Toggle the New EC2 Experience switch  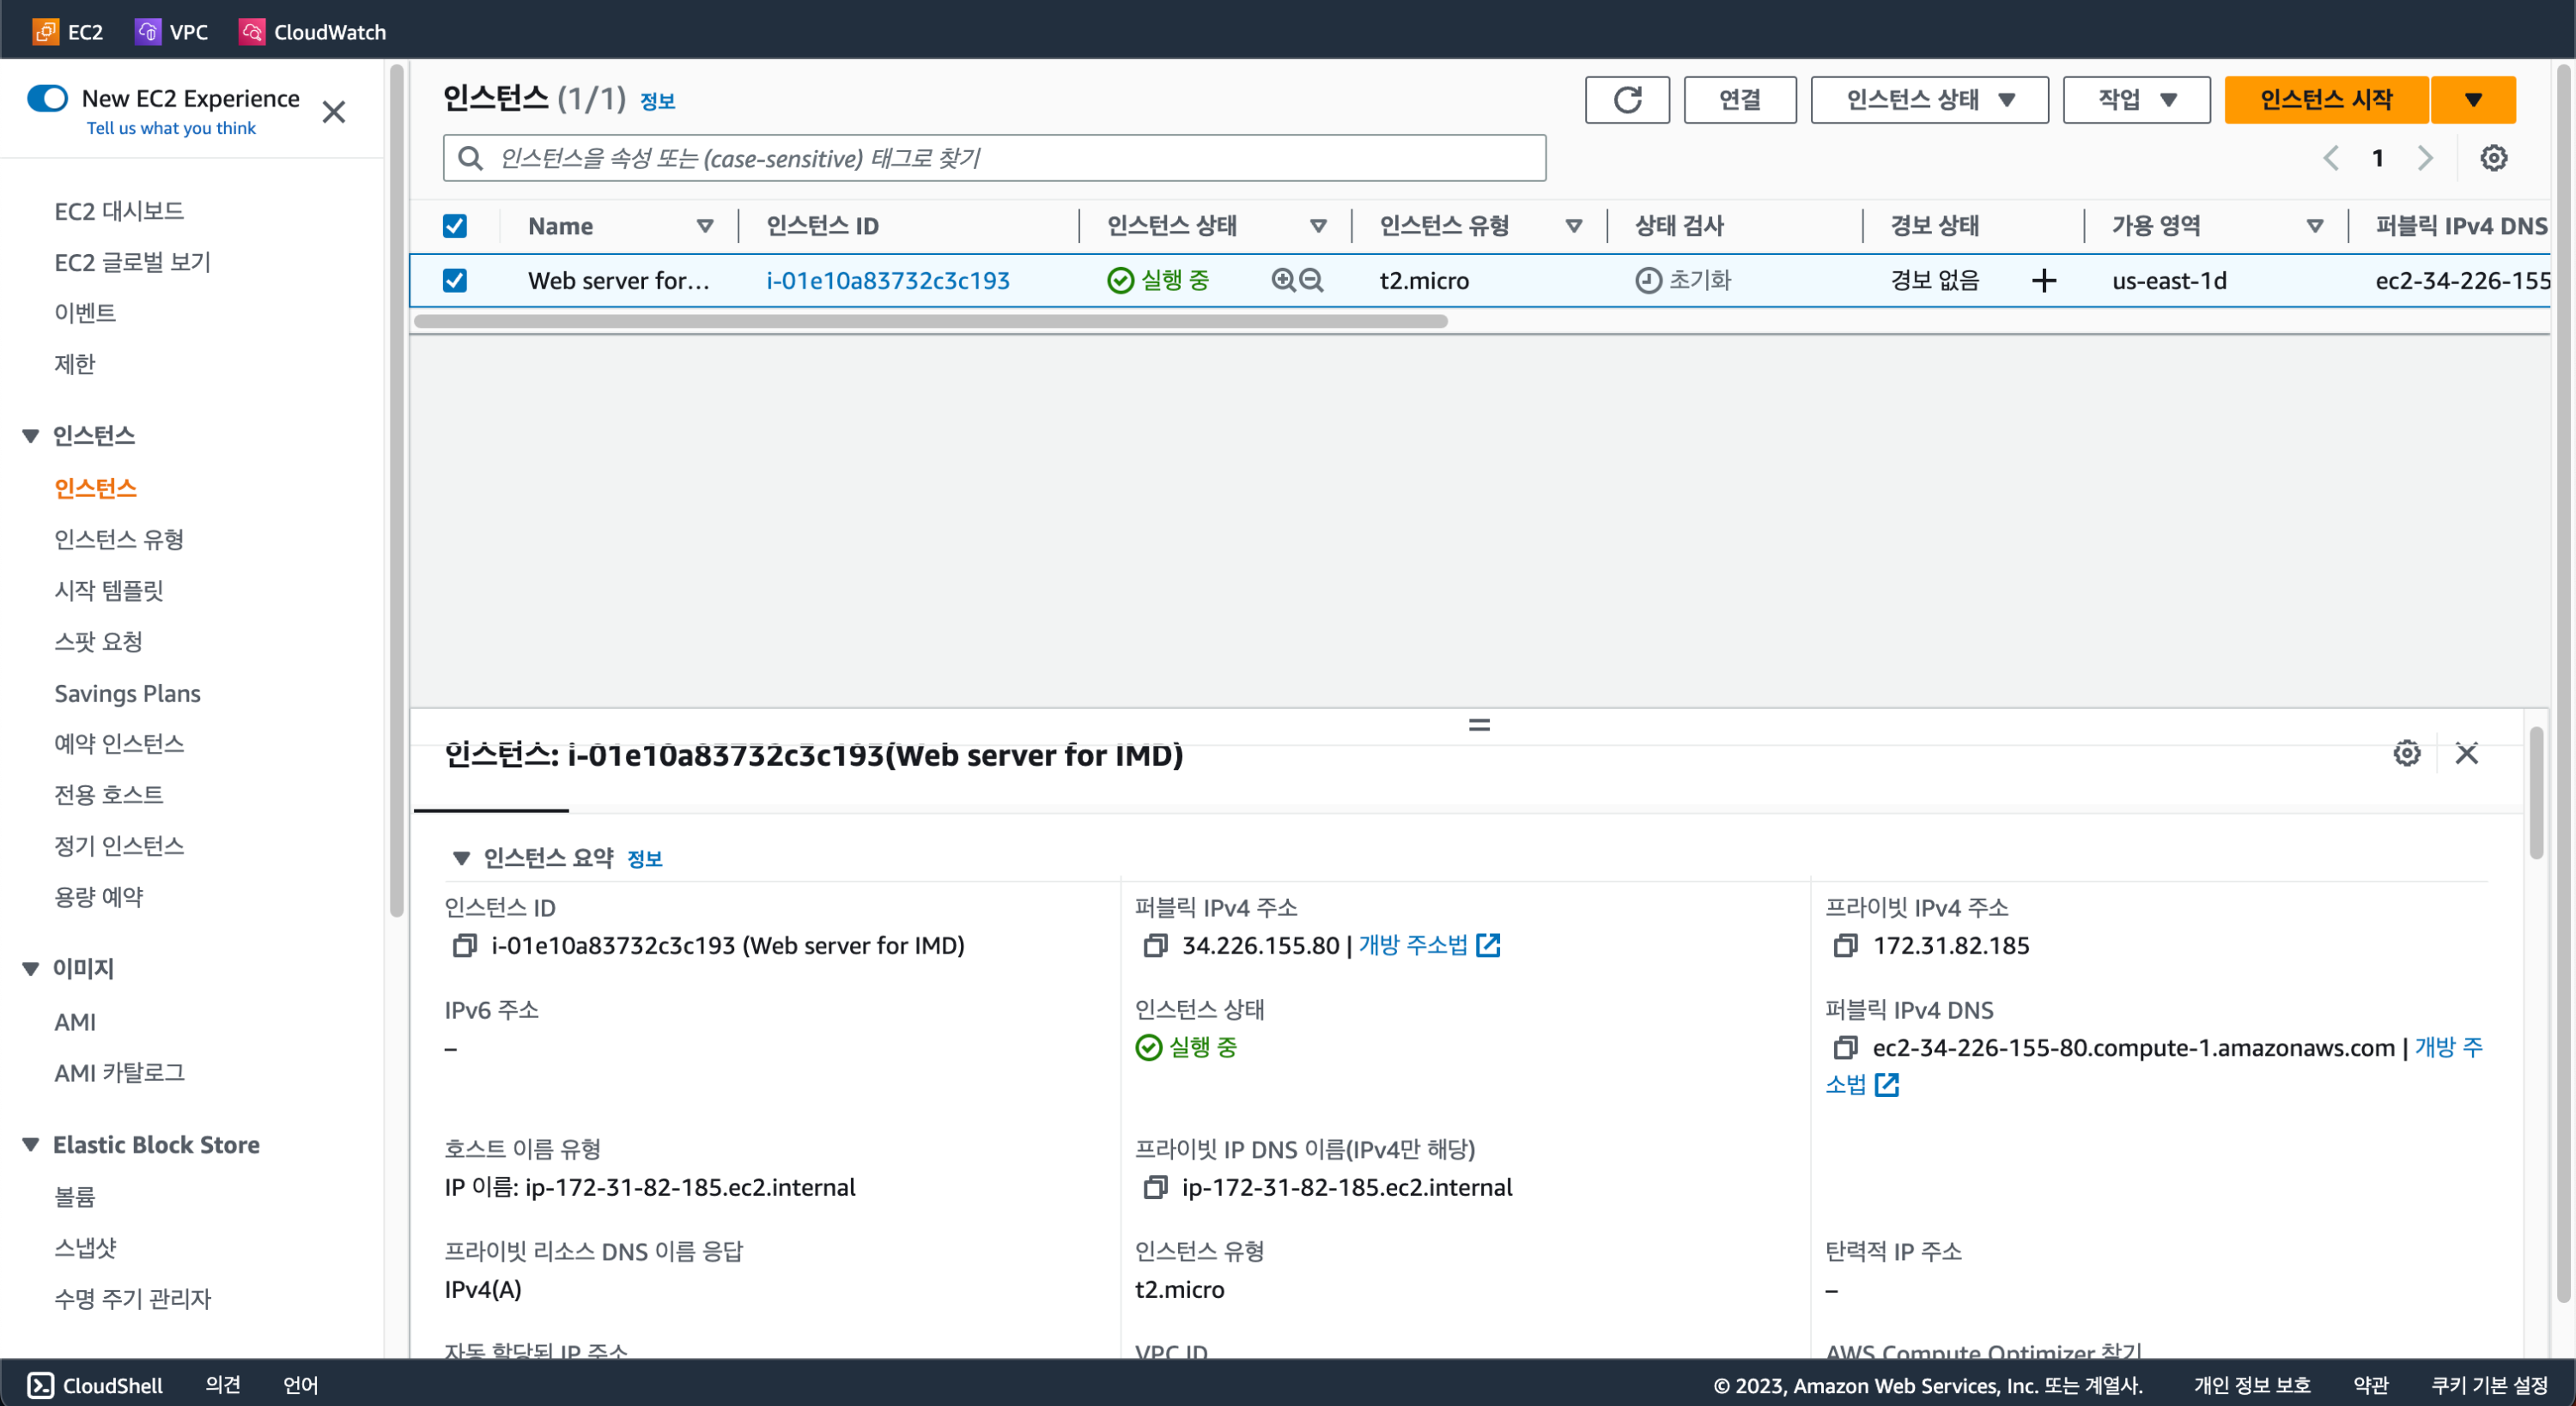click(48, 98)
